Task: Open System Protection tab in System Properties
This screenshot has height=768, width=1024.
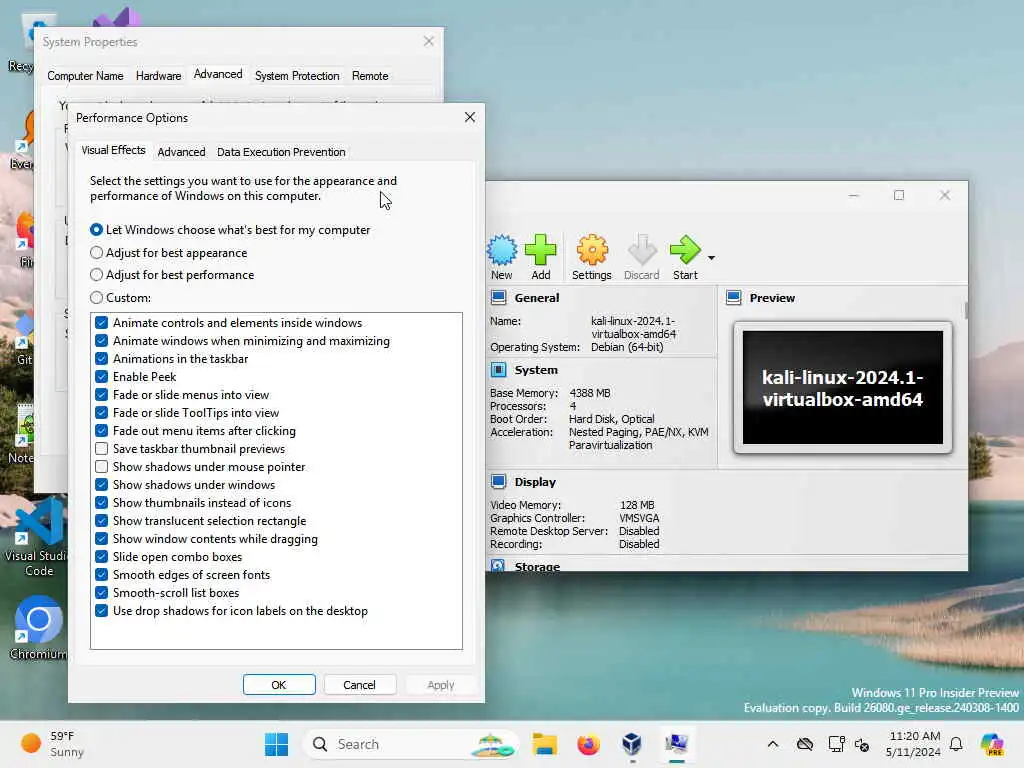Action: [297, 76]
